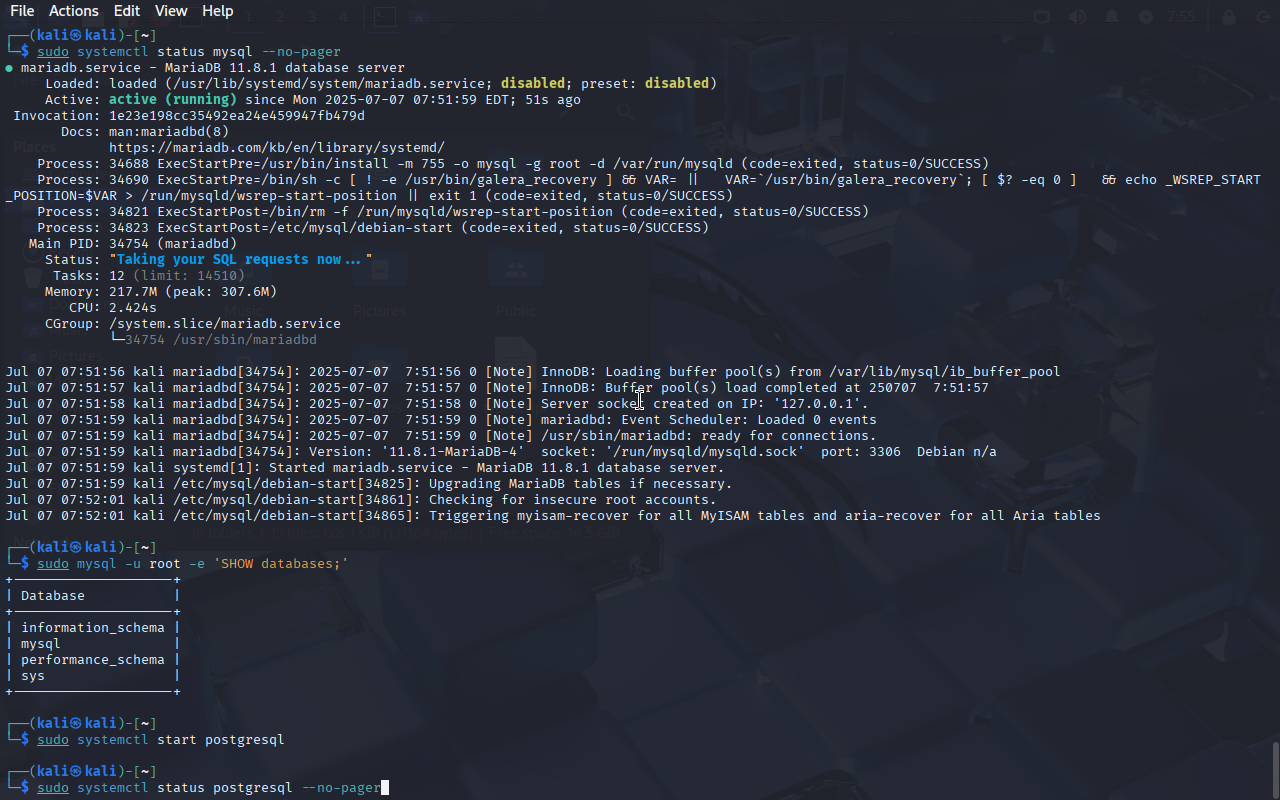The width and height of the screenshot is (1280, 800).
Task: Click the Invocation ID 1e23e198cc35492ea24e459947fb479d
Action: 237,116
